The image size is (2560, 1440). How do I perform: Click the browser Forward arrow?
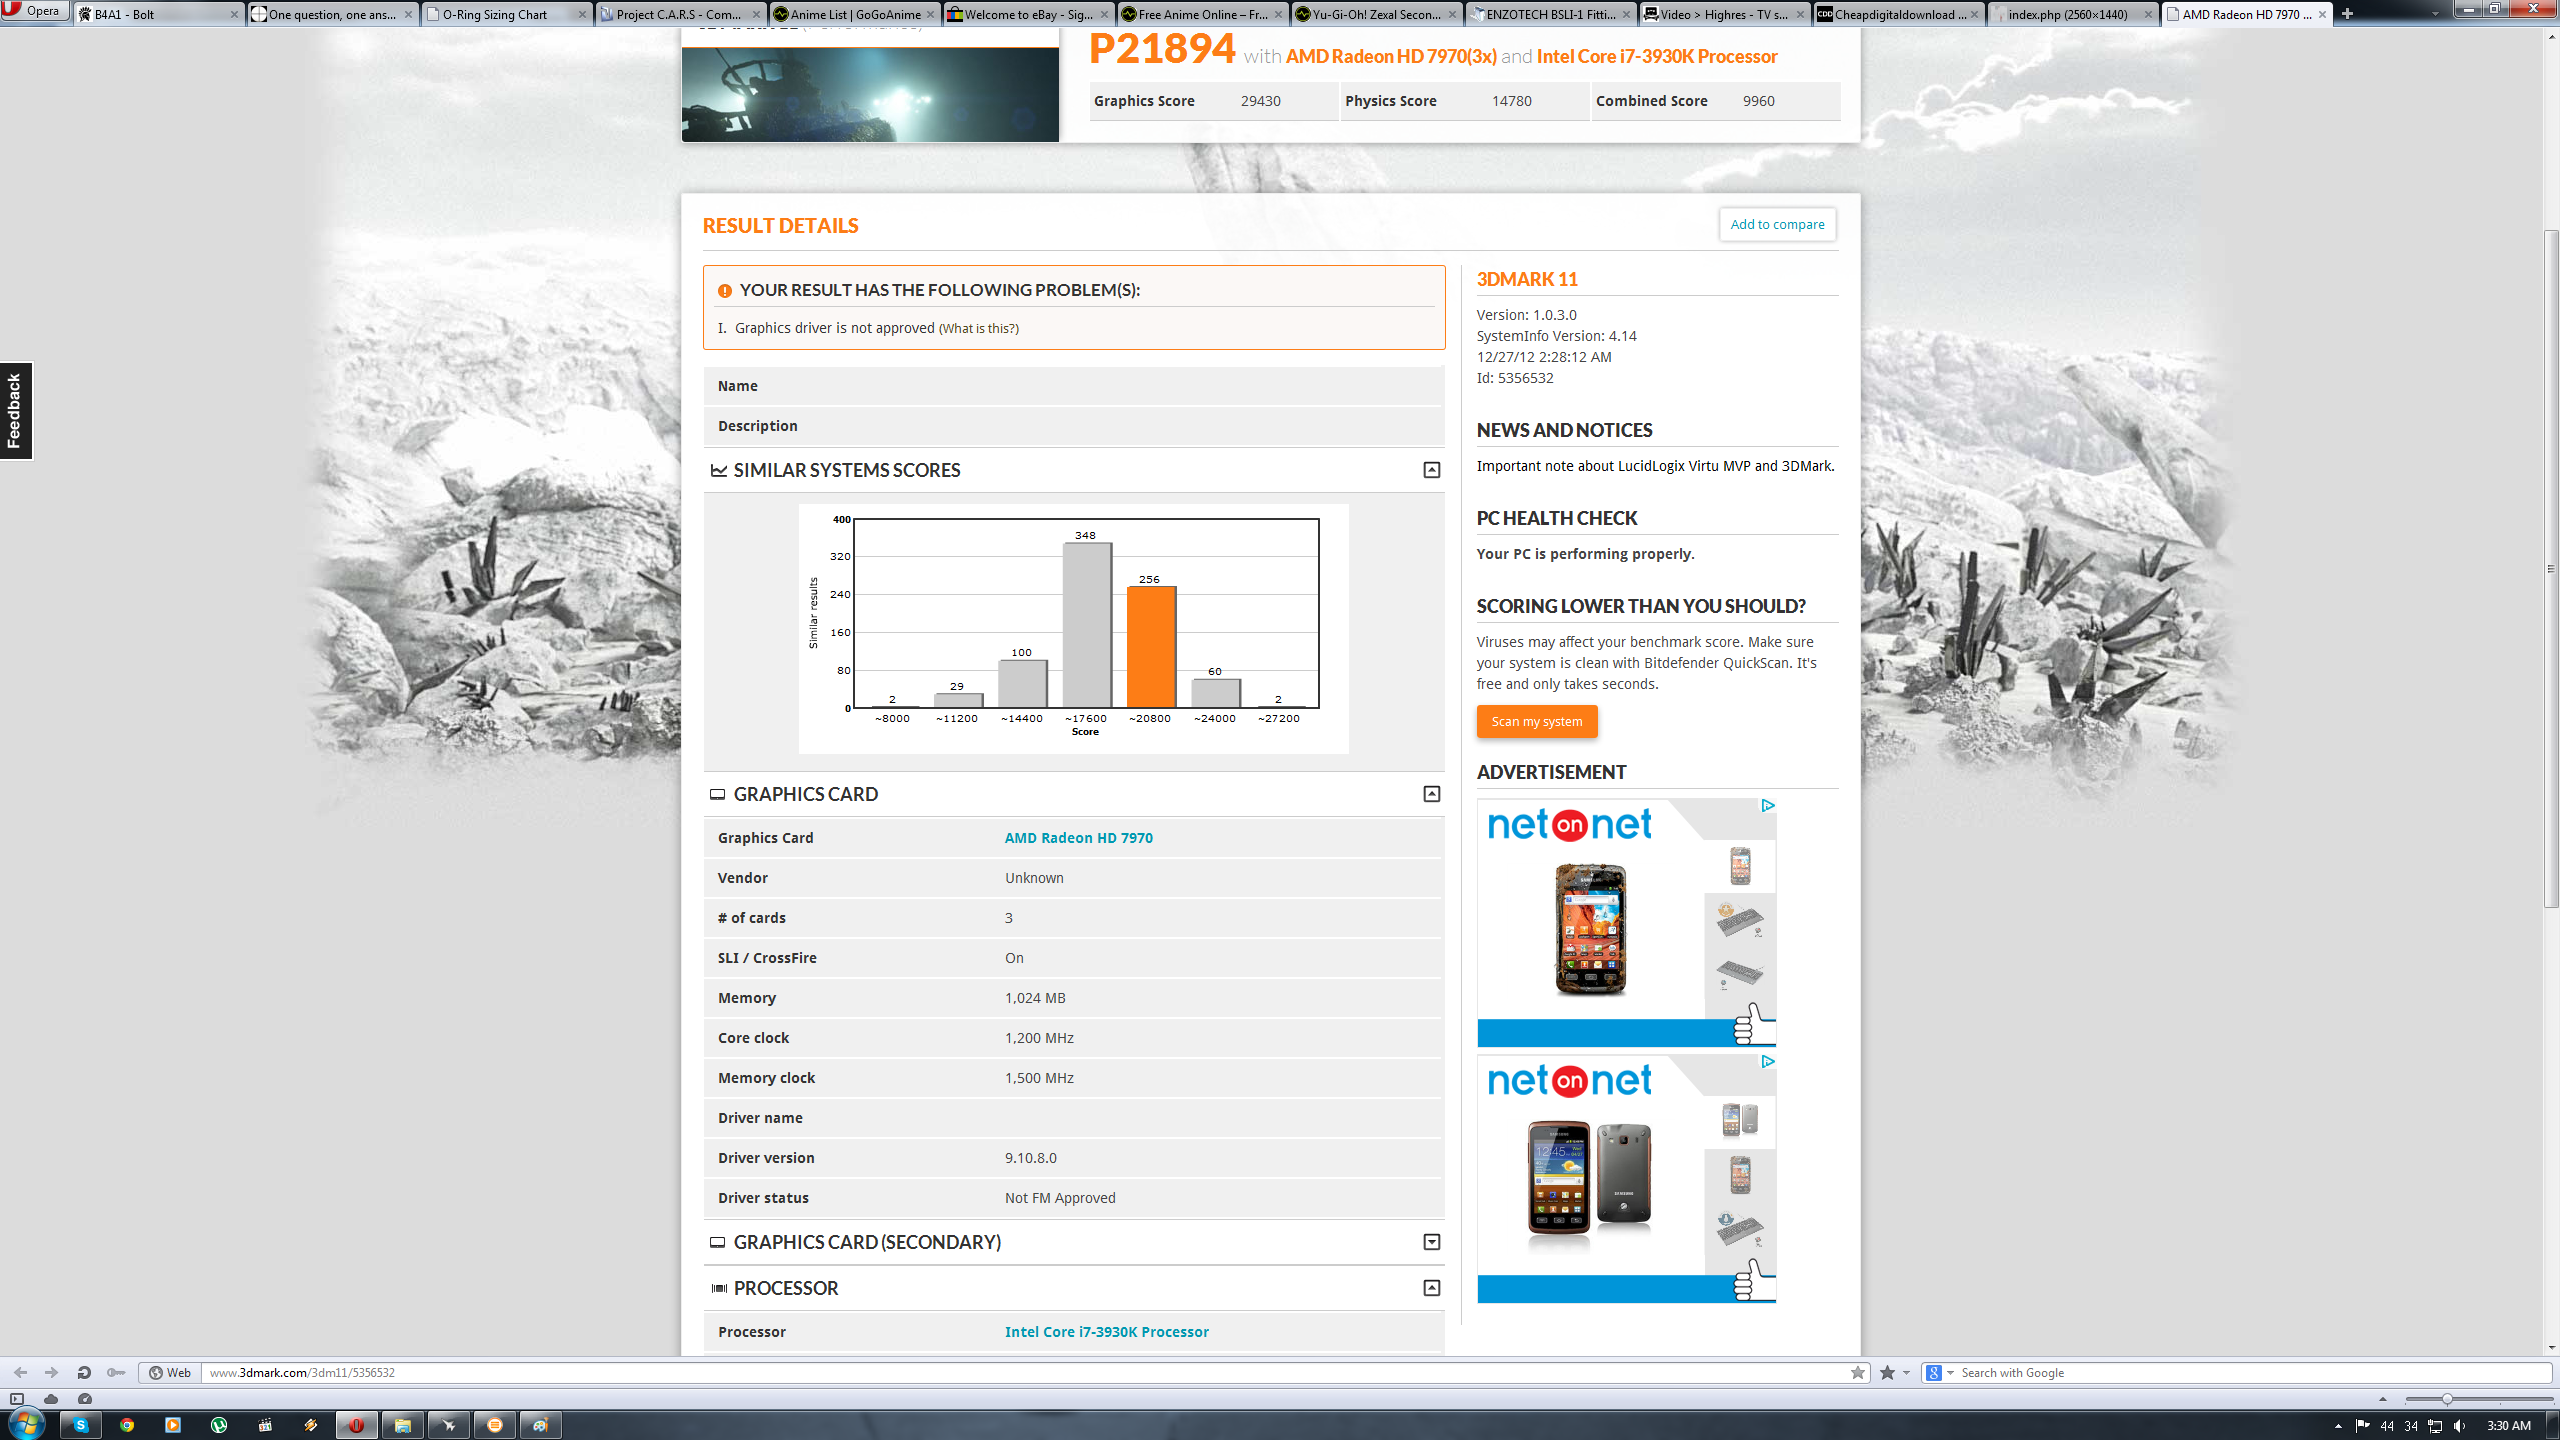pyautogui.click(x=52, y=1372)
